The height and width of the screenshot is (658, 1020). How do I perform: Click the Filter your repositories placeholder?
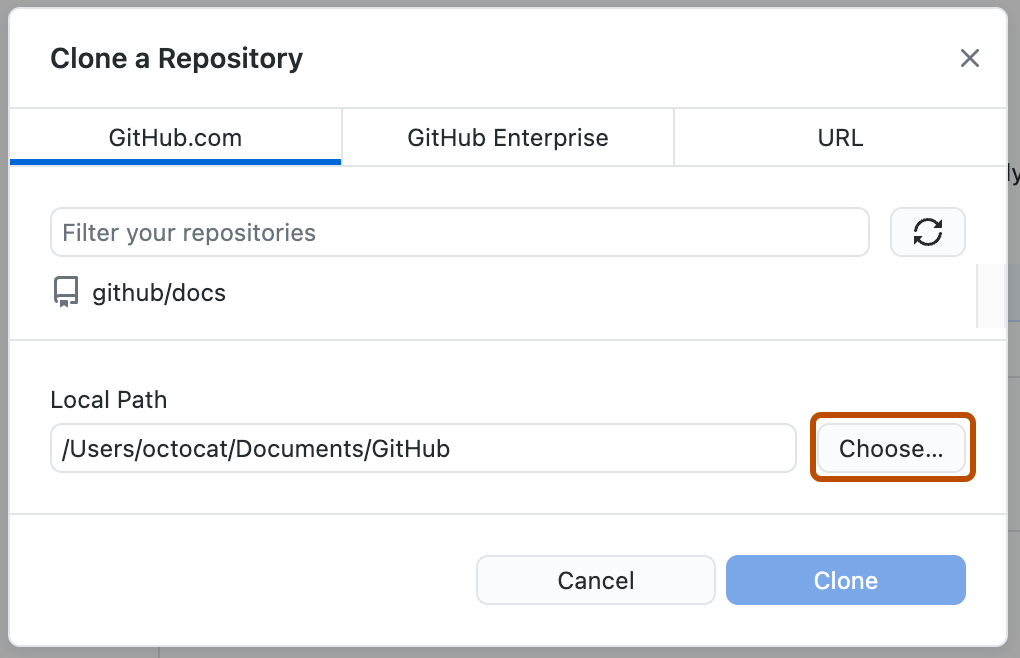186,231
